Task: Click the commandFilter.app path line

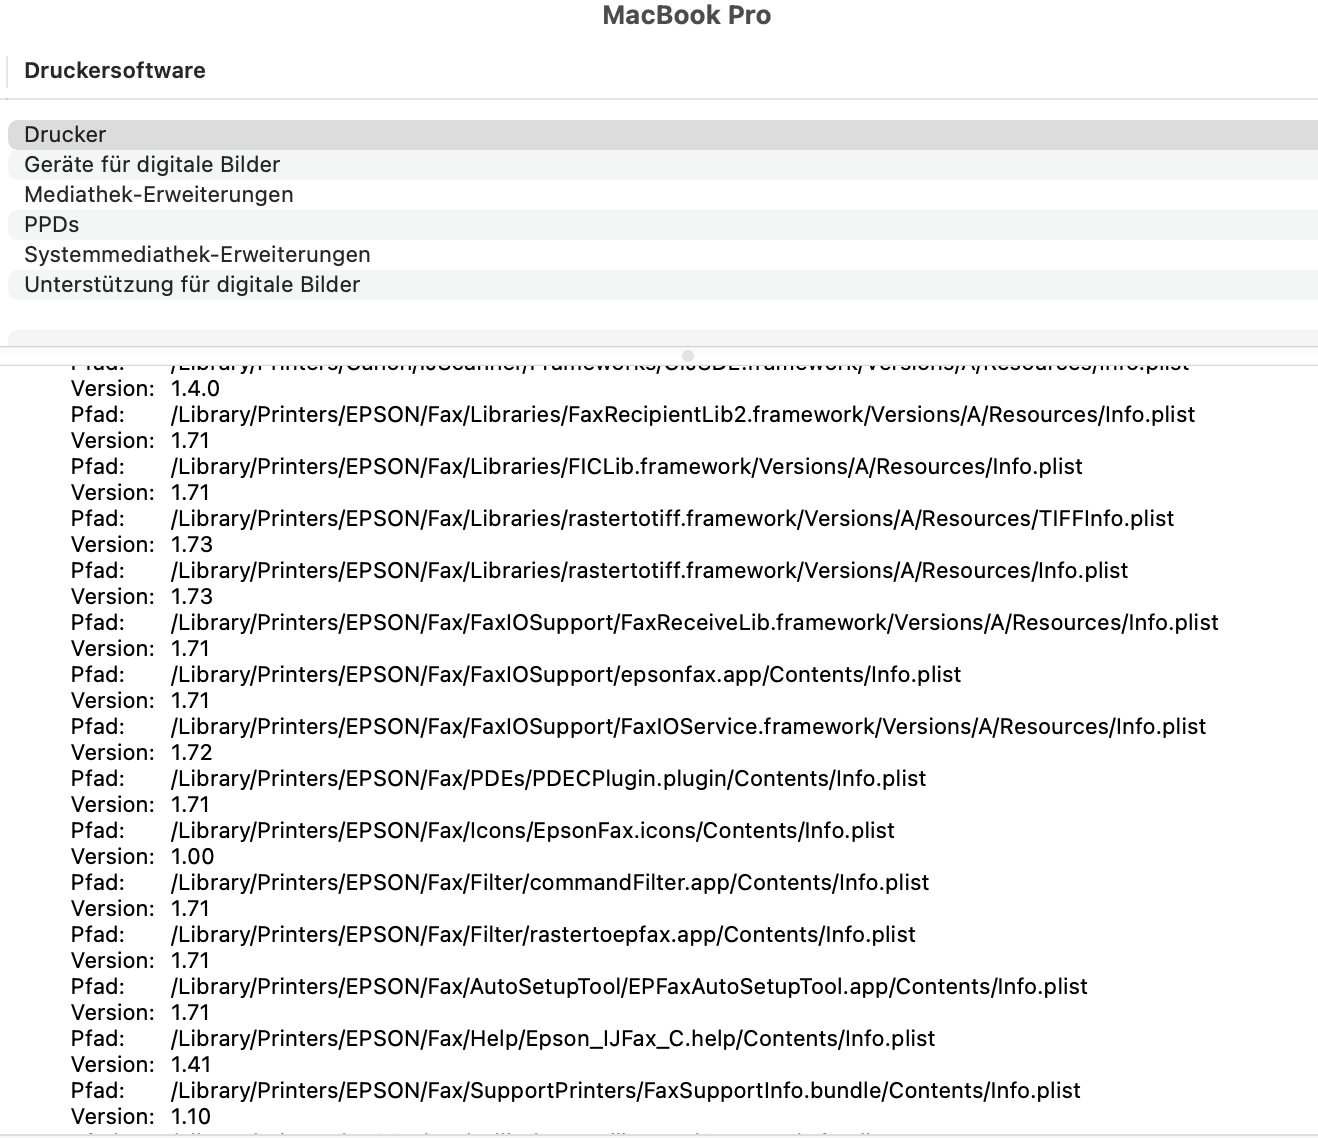Action: point(549,883)
